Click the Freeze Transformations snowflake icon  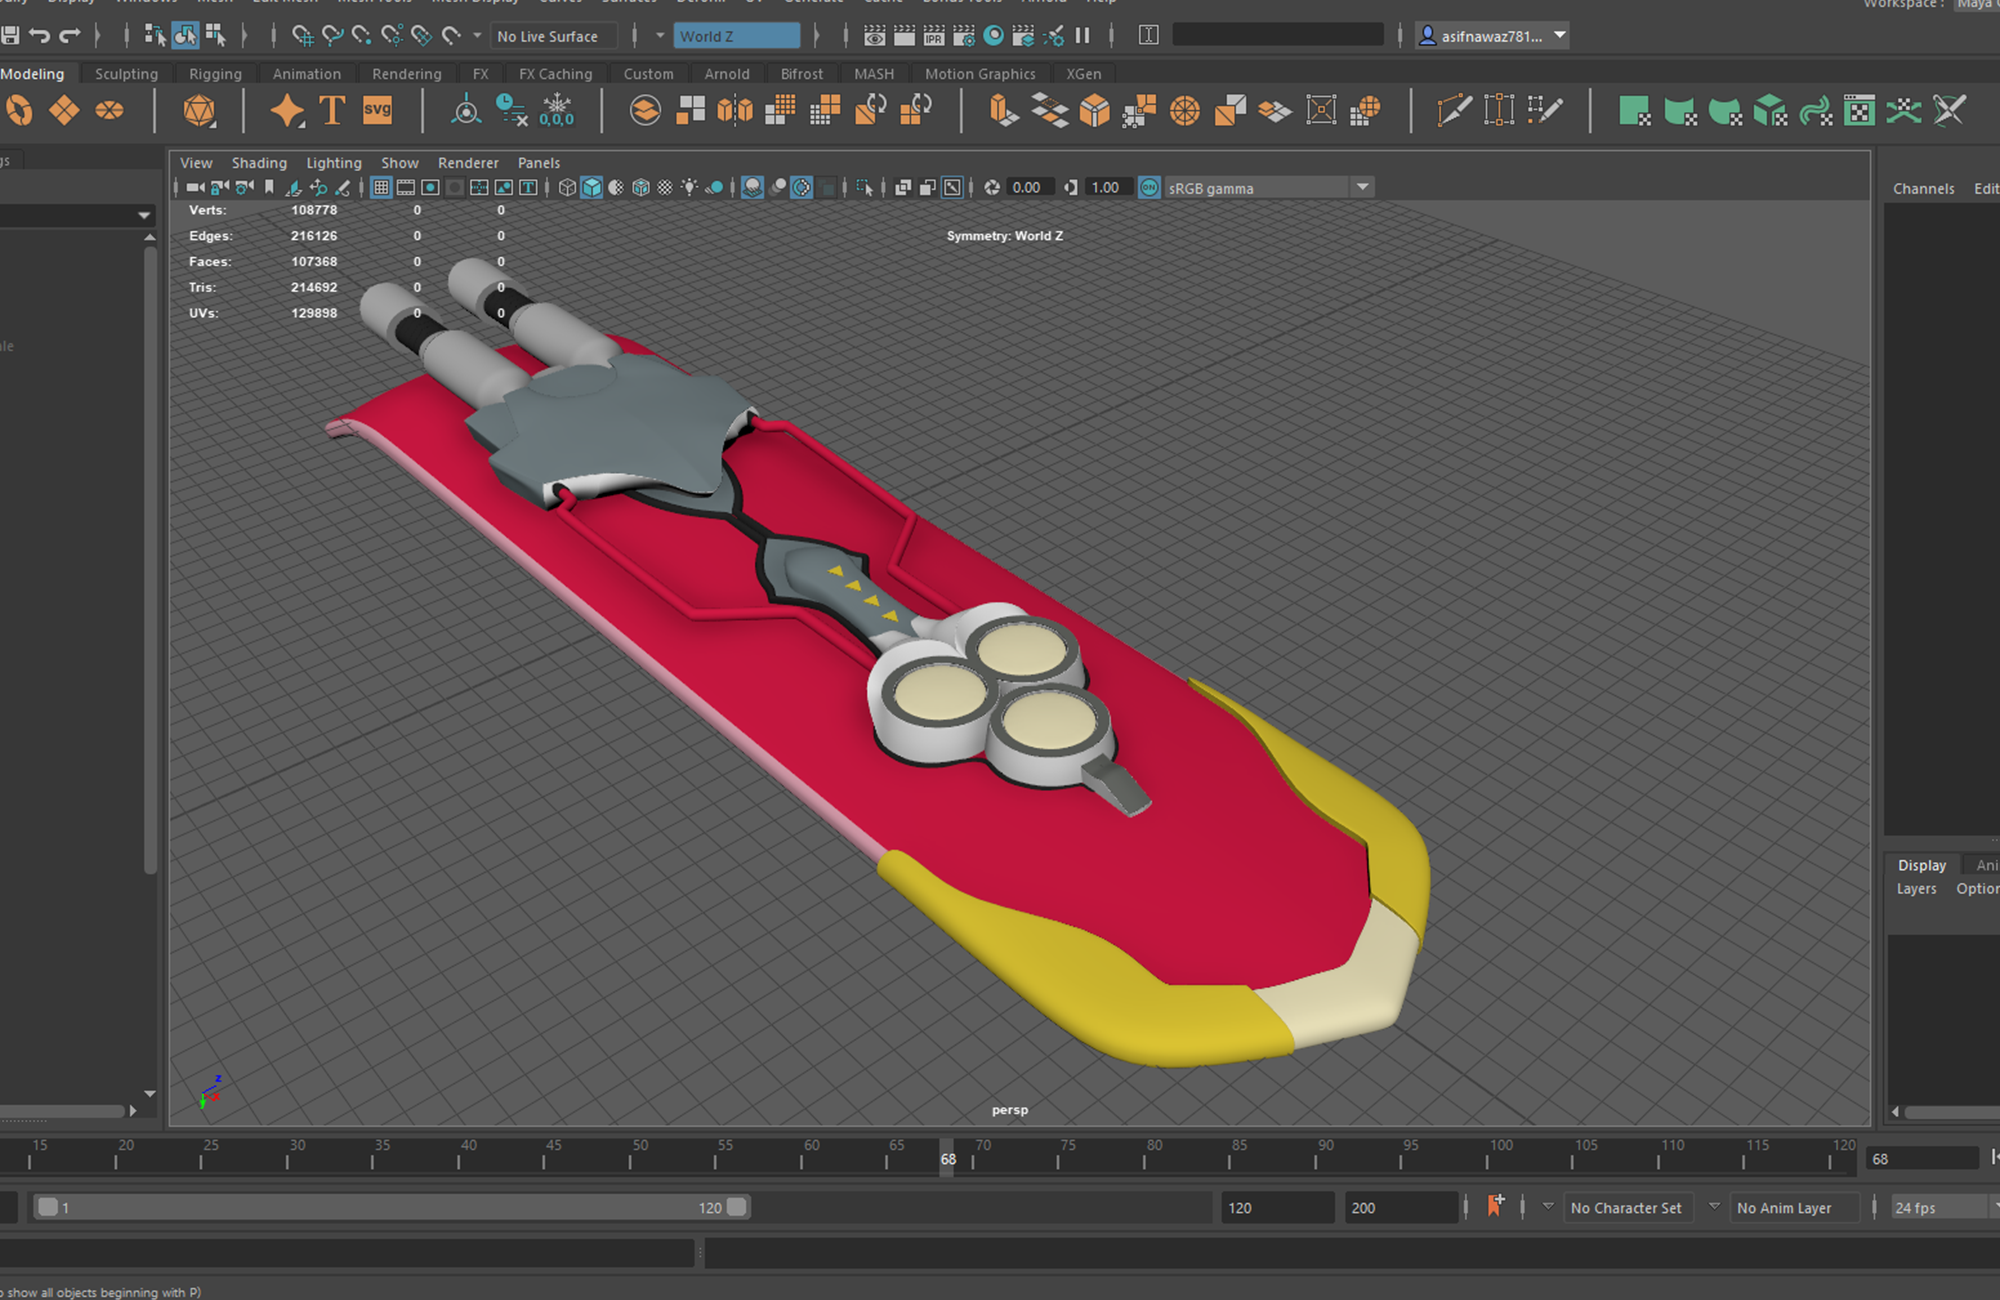556,111
